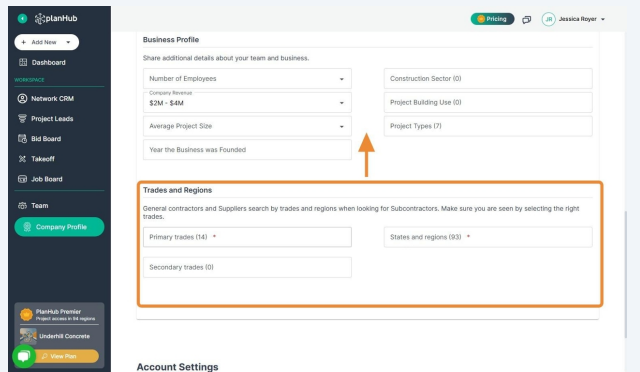640x372 pixels.
Task: Open the Primary trades selection field
Action: [x=247, y=237]
